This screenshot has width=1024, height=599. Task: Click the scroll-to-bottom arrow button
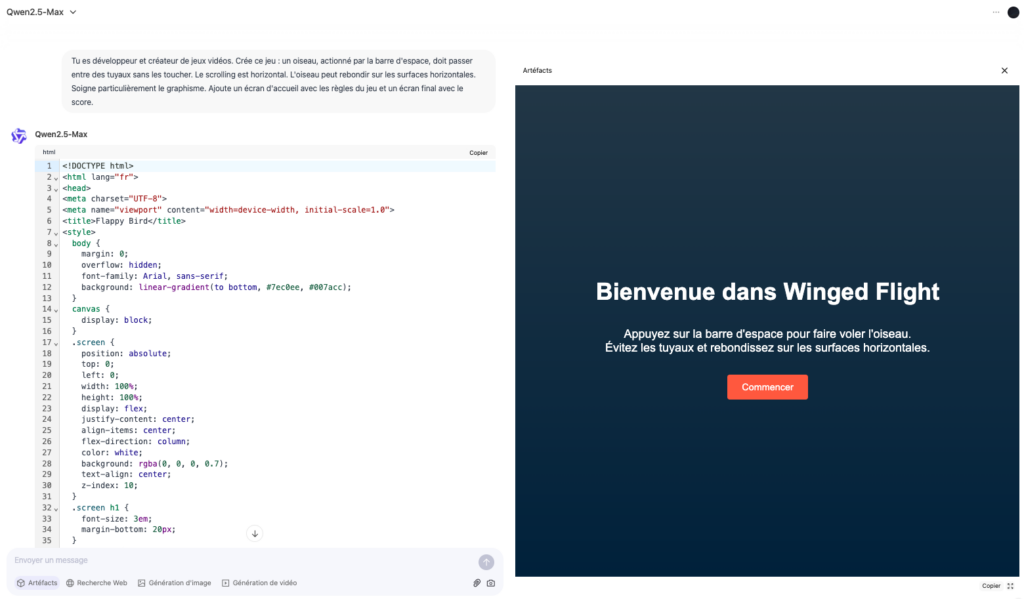pos(255,534)
